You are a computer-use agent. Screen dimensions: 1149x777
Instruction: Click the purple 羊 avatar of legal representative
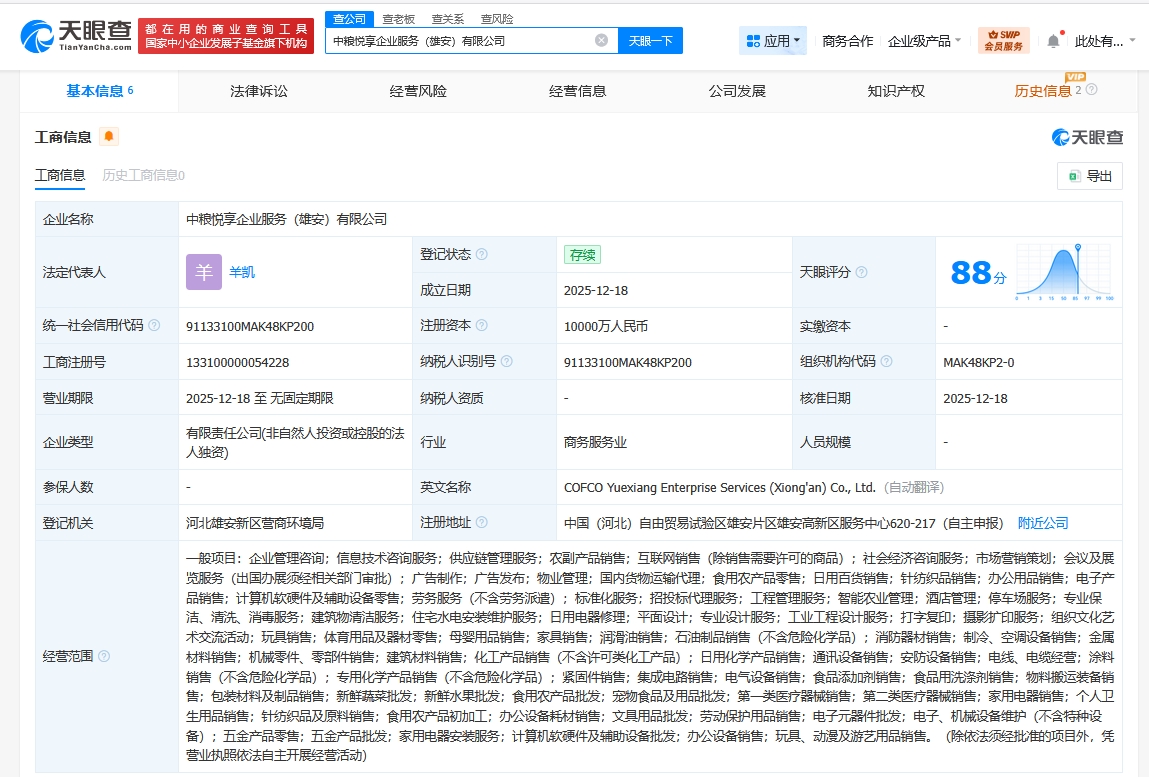[x=204, y=272]
